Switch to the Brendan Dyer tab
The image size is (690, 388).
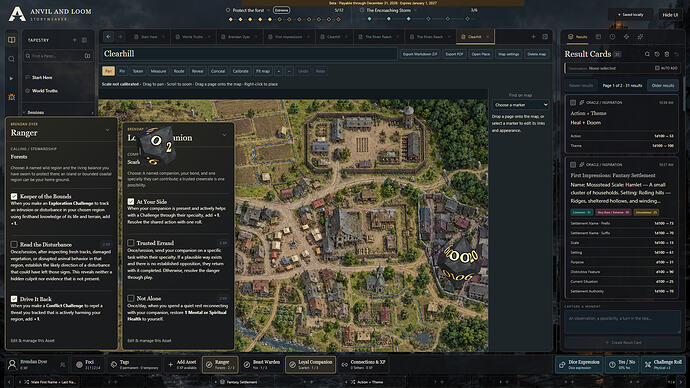click(239, 37)
